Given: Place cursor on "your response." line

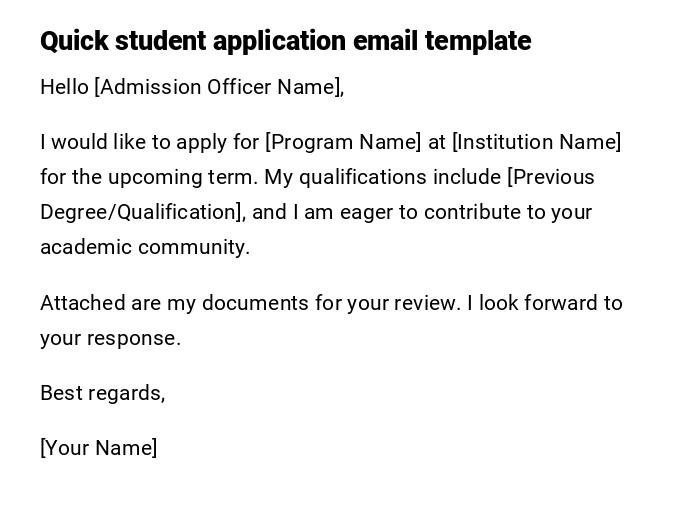Looking at the screenshot, I should [110, 338].
